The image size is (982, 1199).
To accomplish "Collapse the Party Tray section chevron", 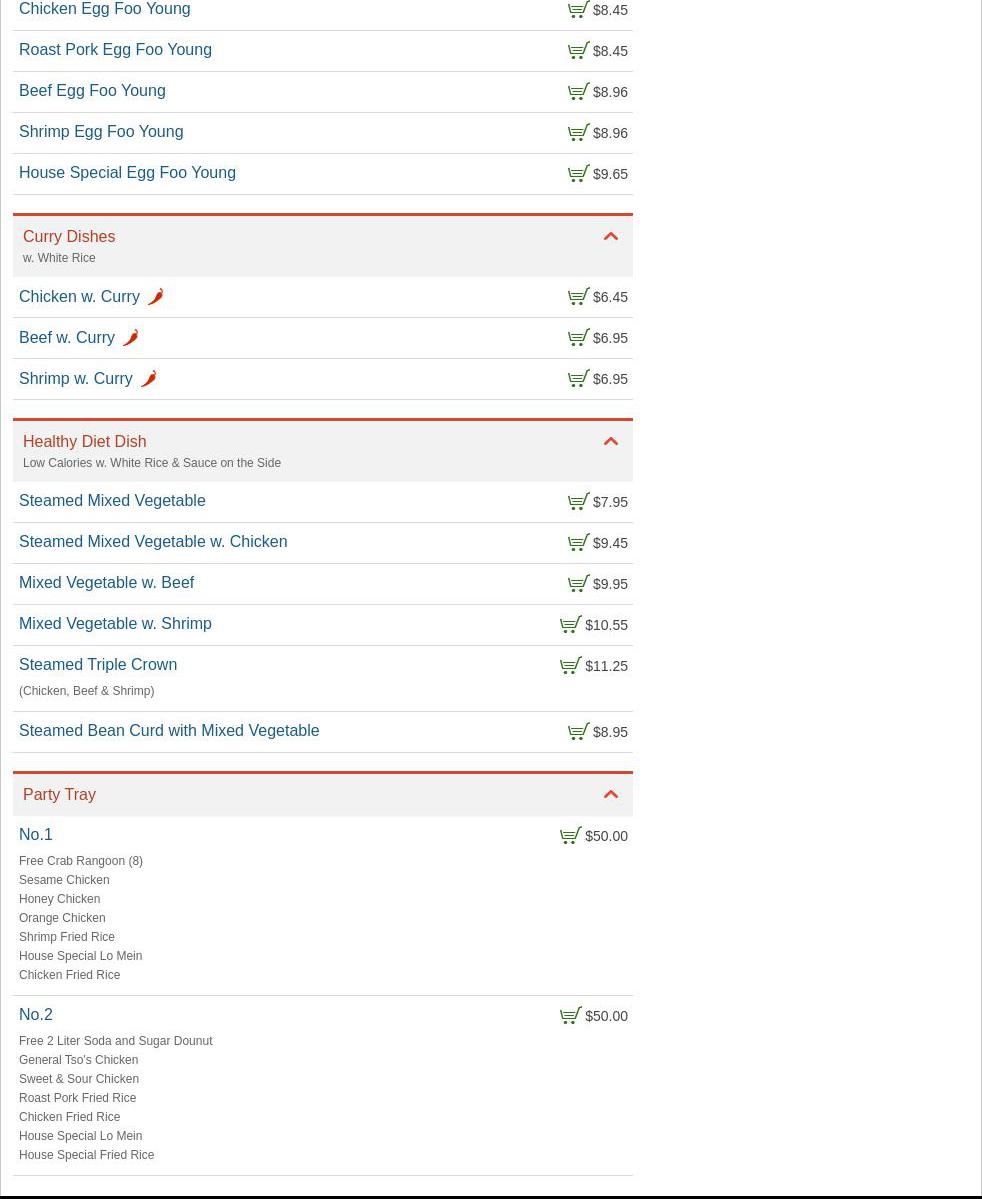I will tap(610, 795).
